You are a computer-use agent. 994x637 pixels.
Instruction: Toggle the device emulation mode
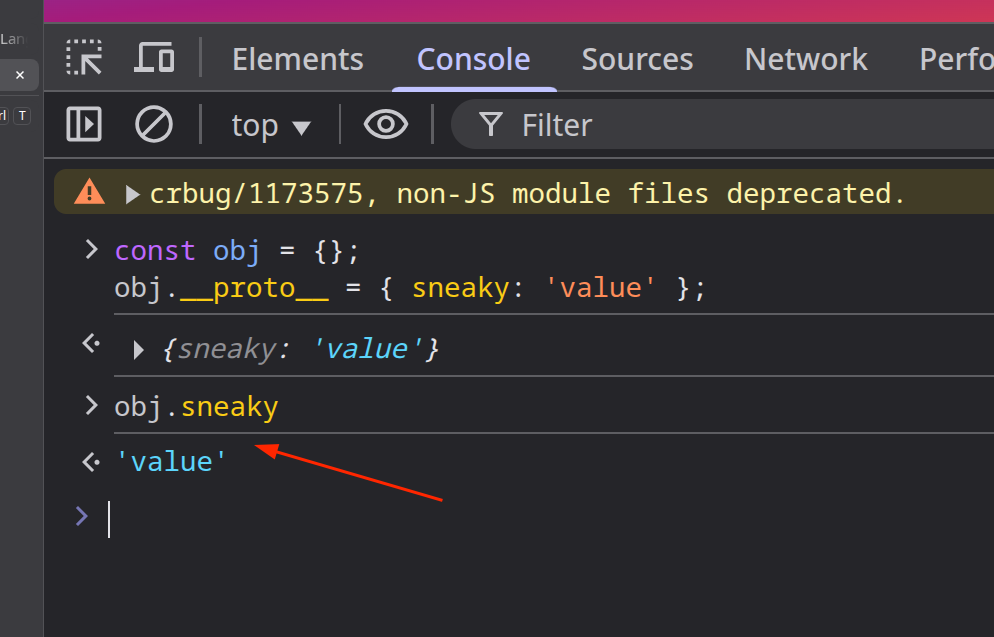pos(154,59)
